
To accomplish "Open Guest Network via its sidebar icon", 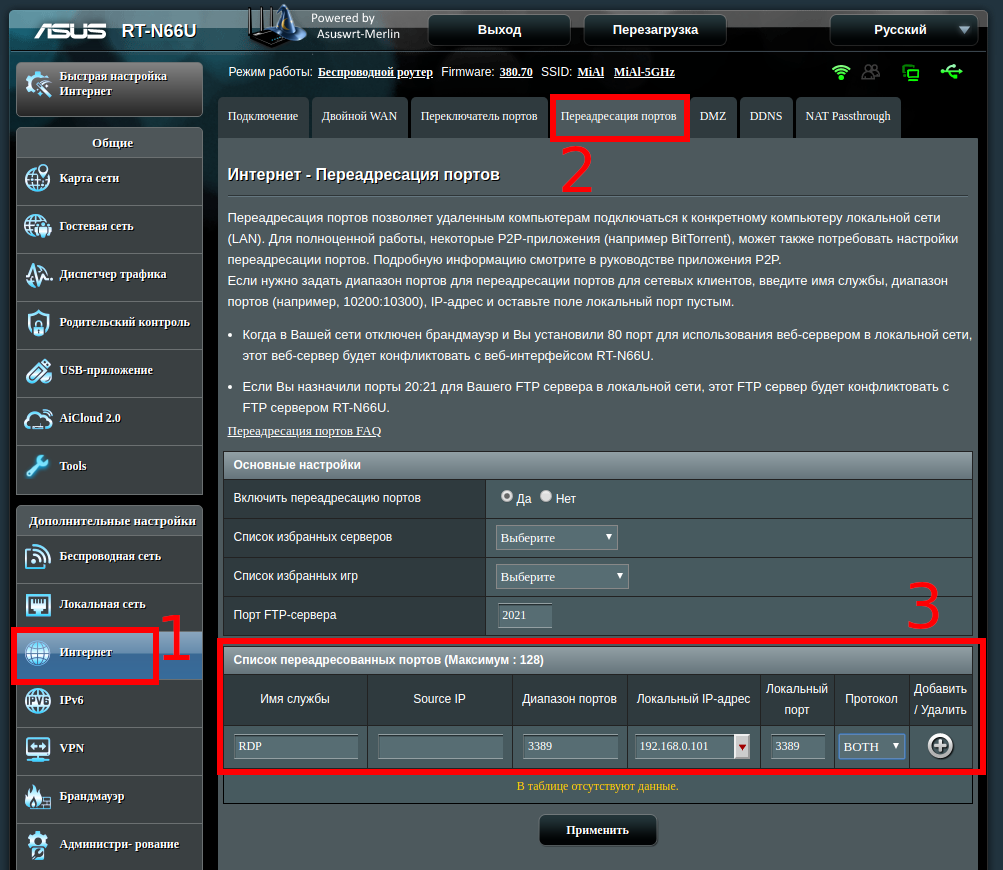I will (x=37, y=227).
